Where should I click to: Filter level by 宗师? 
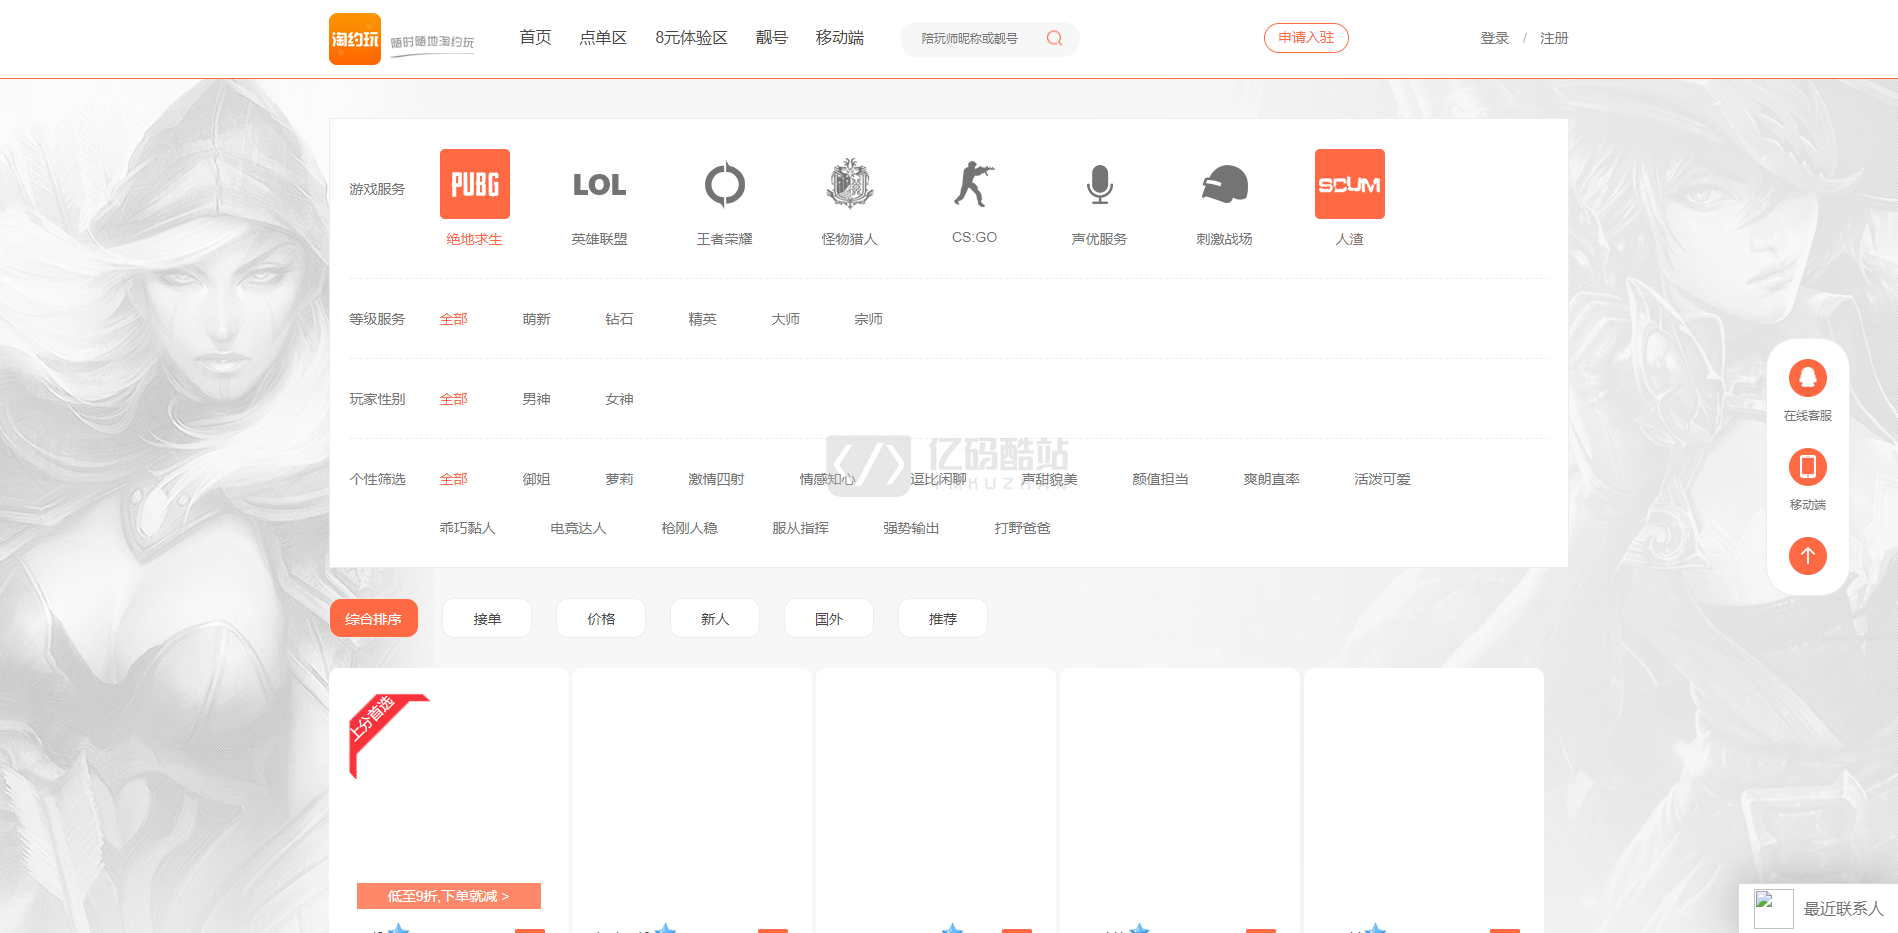[x=869, y=319]
